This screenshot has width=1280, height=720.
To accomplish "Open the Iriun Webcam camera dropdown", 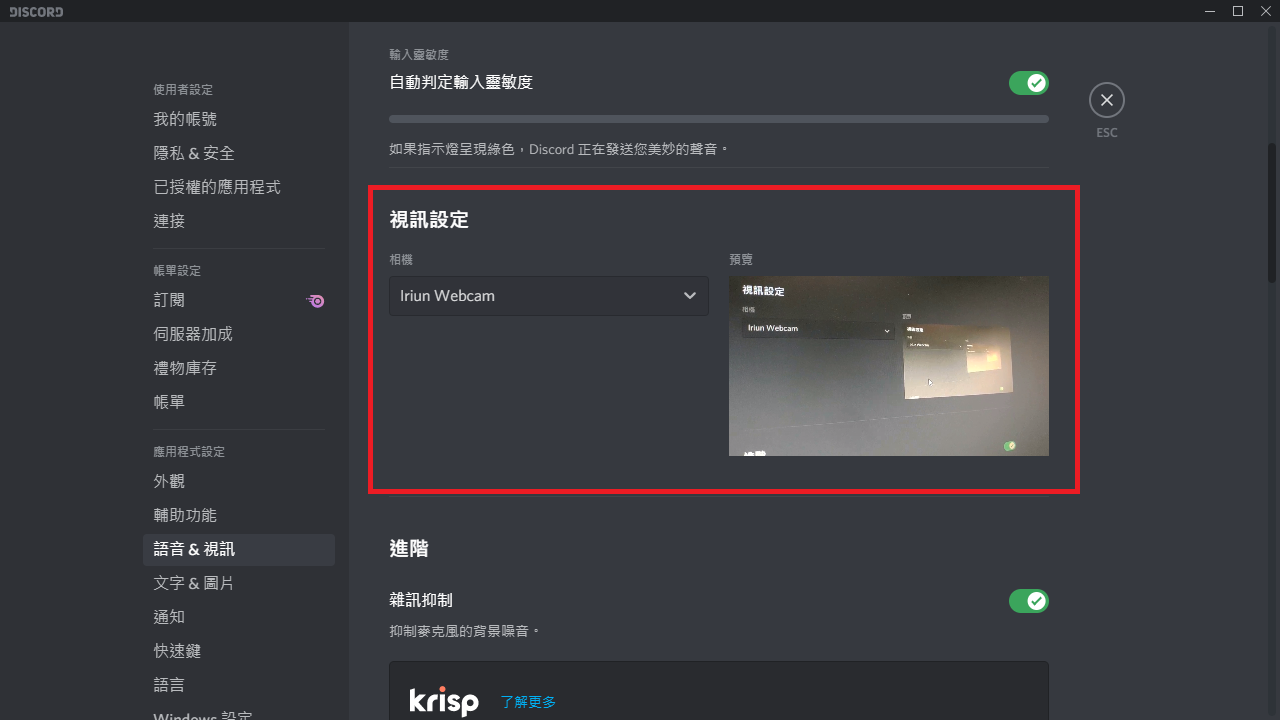I will [x=549, y=296].
